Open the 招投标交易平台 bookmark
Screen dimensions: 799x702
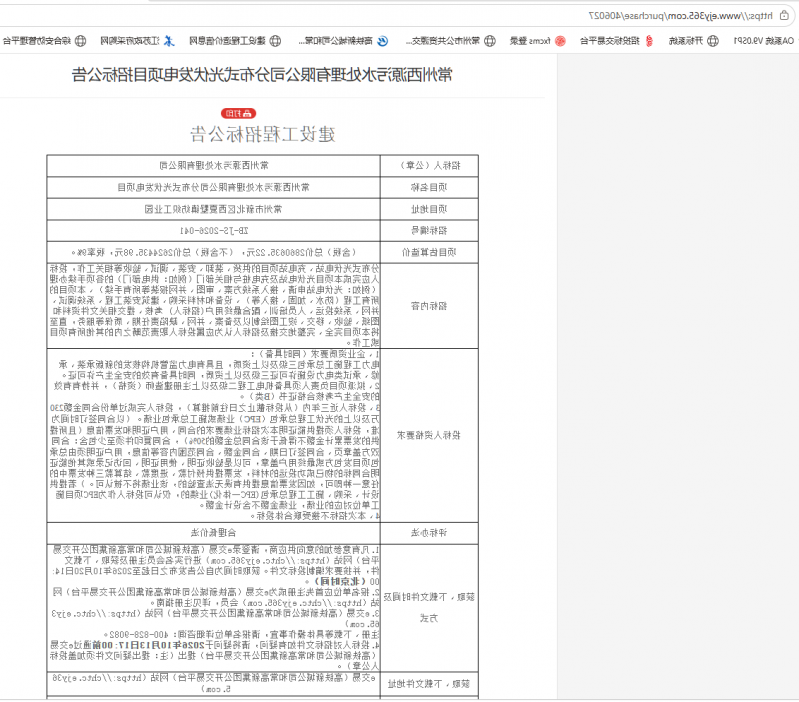pyautogui.click(x=617, y=41)
